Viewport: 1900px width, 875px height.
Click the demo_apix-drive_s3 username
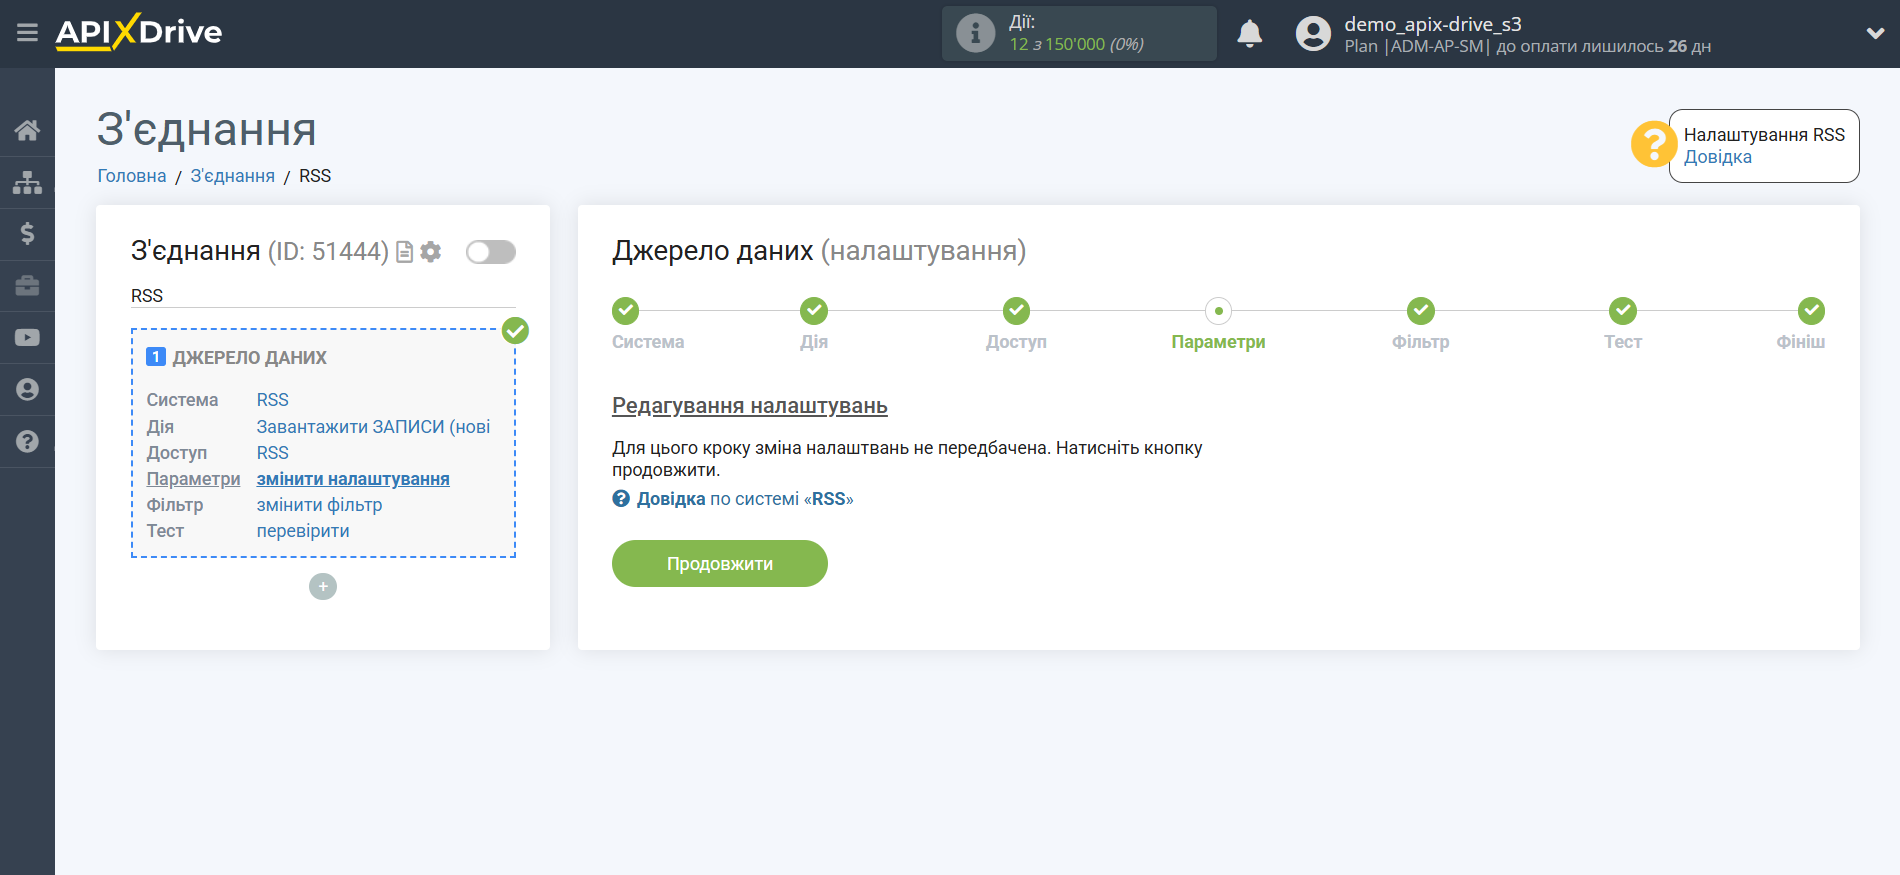point(1432,24)
